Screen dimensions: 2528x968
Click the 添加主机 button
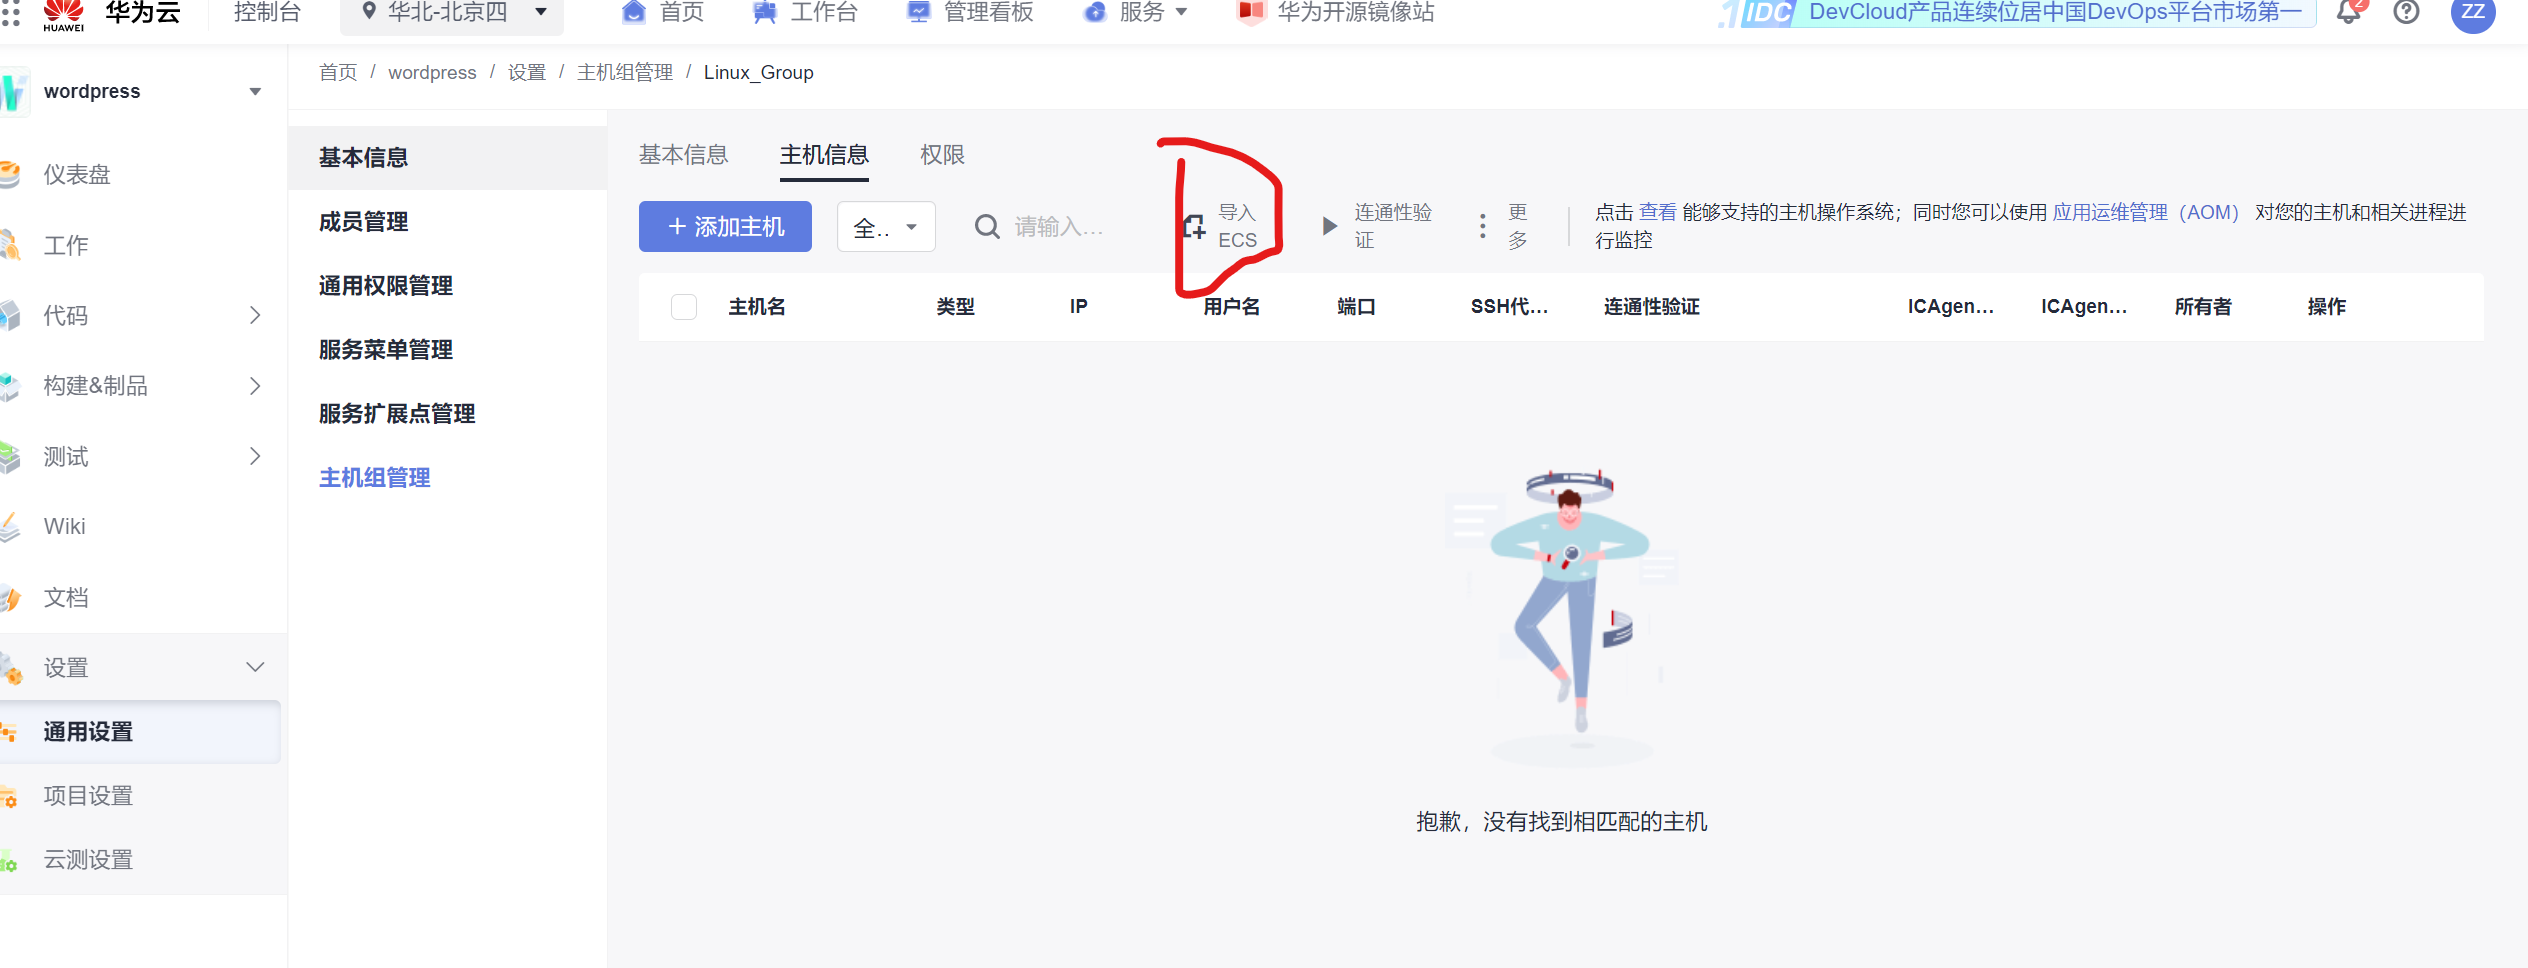coord(725,227)
